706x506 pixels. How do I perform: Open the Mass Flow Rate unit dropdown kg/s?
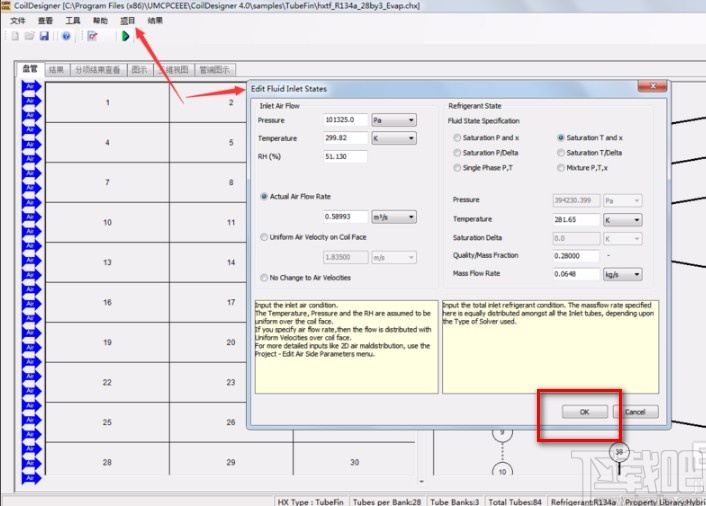(x=623, y=274)
